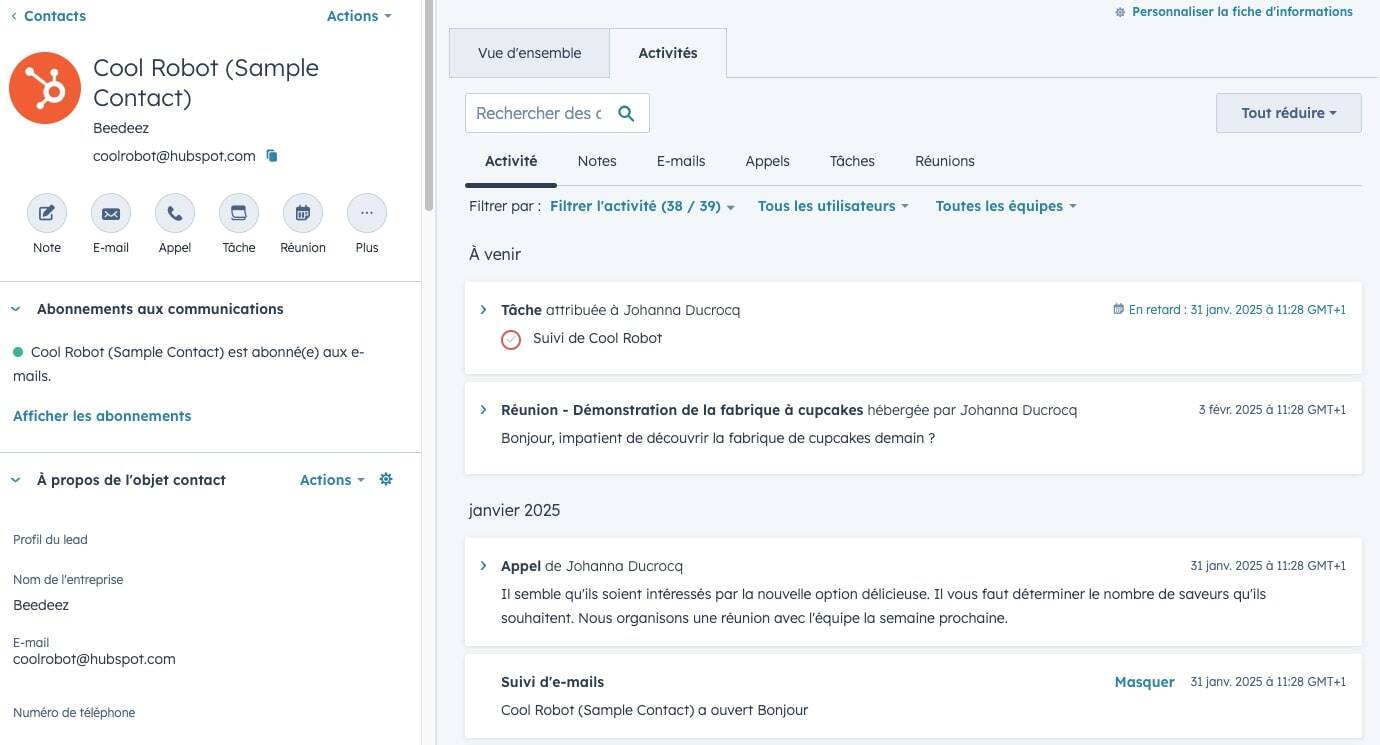Click En retard 31 janv. 2025 date

pos(1237,310)
